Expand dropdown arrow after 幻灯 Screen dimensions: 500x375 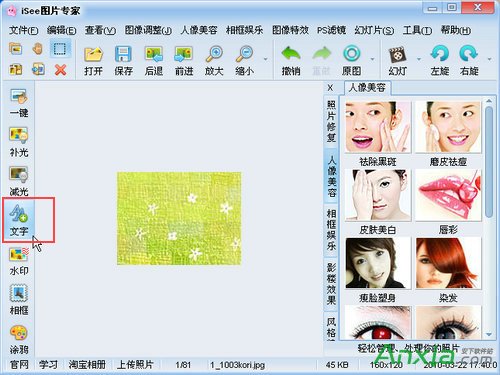[419, 59]
